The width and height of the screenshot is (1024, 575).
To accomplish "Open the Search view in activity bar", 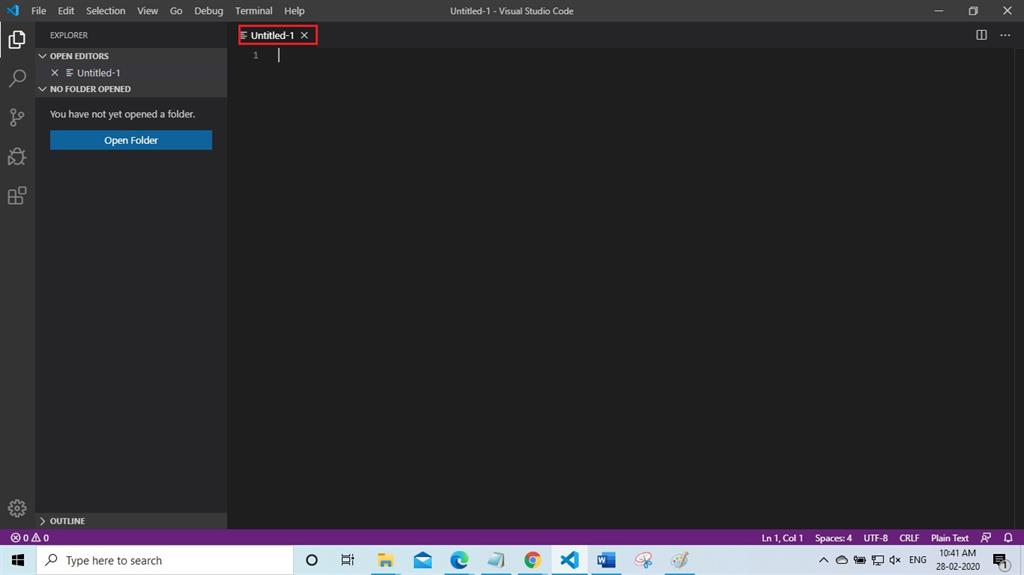I will tap(17, 78).
